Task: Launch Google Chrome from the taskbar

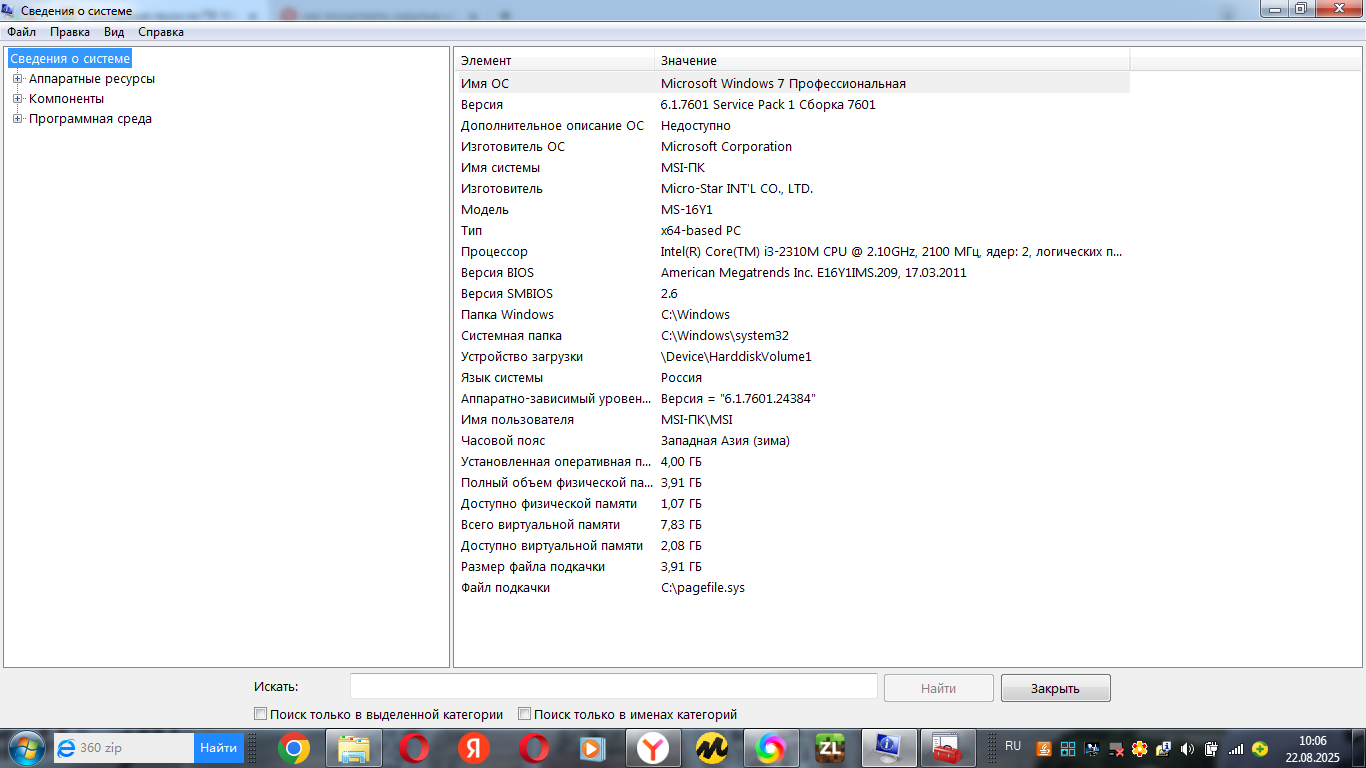Action: 293,748
